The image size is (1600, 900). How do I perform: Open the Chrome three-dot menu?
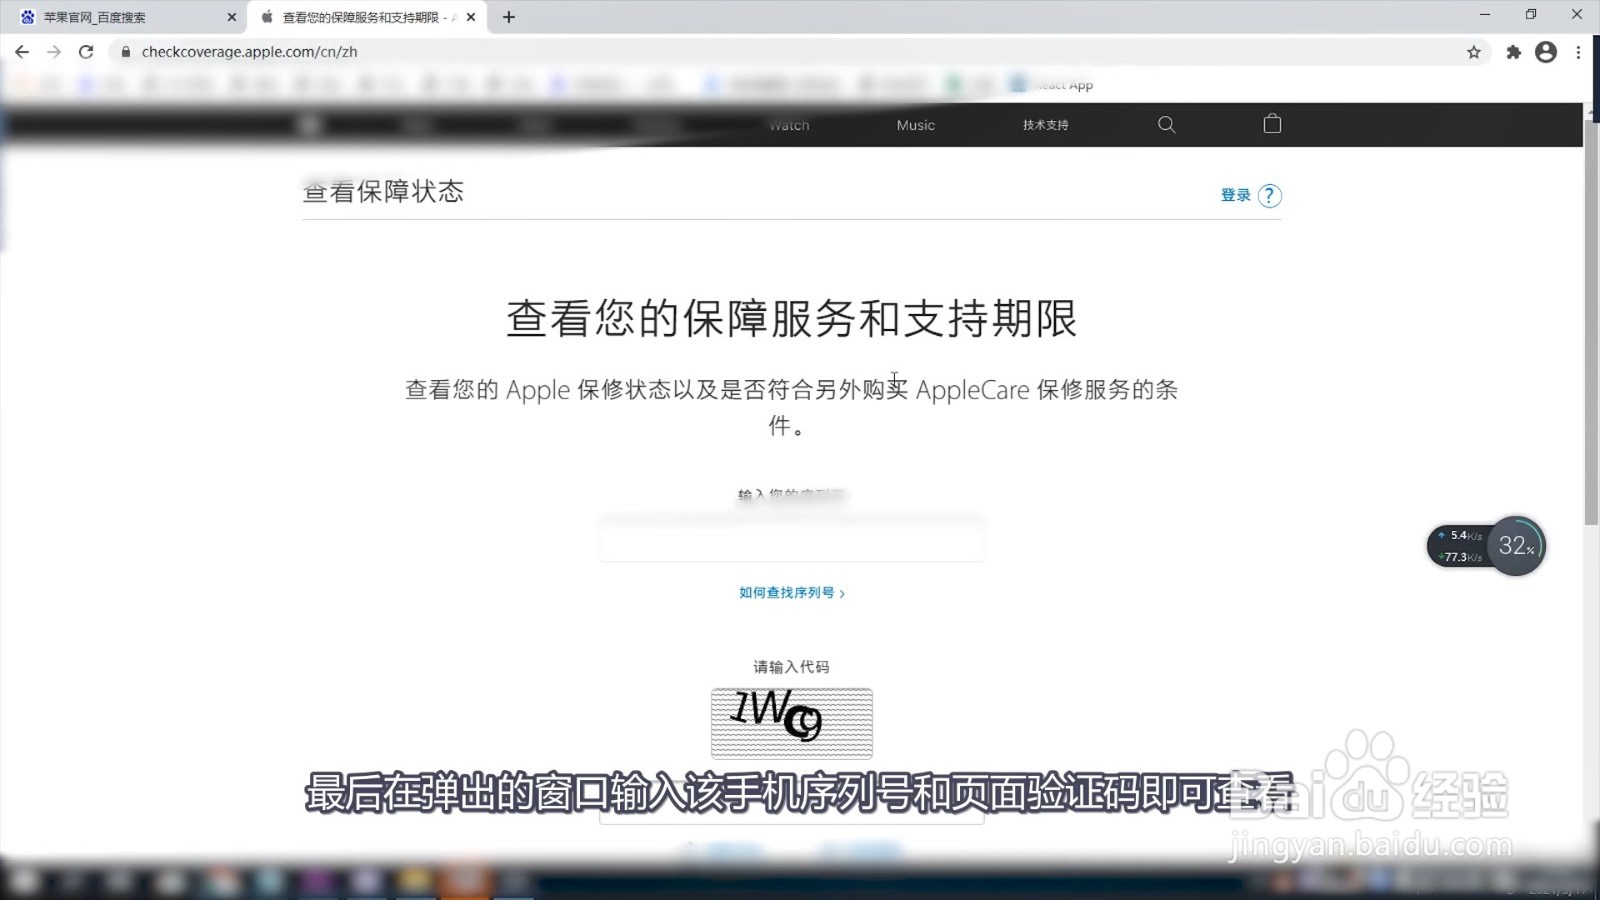coord(1578,52)
